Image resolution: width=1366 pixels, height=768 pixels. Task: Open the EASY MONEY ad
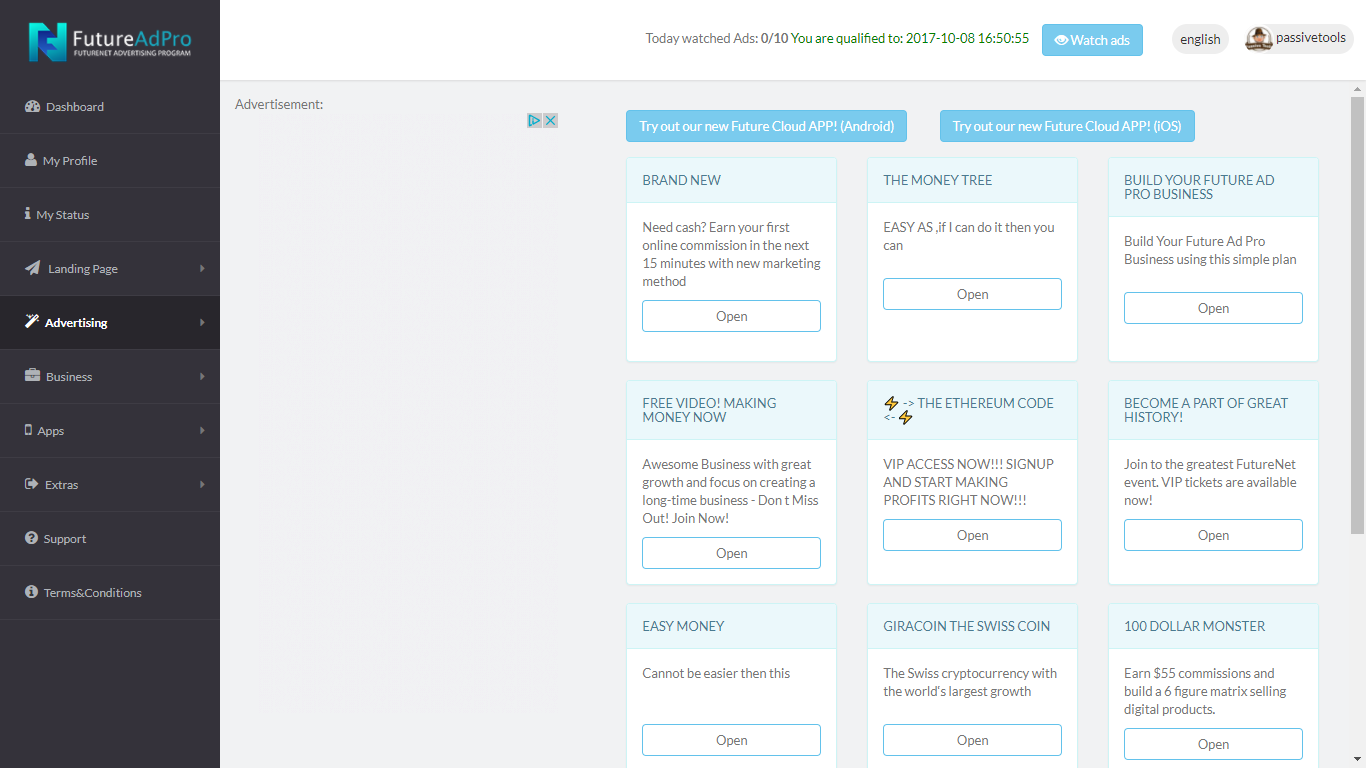tap(731, 740)
